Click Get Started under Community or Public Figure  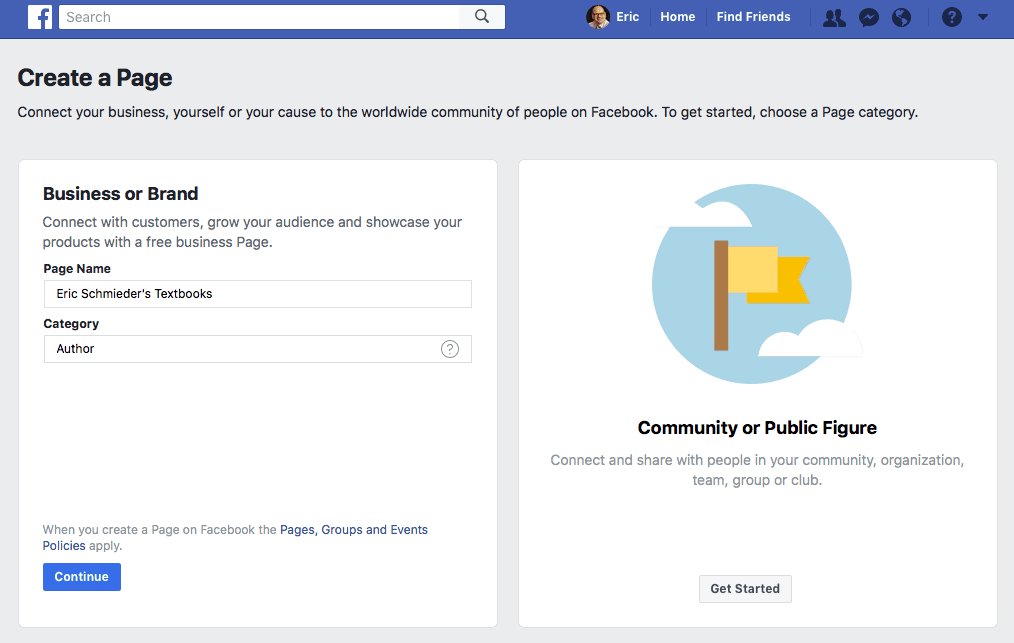[744, 588]
